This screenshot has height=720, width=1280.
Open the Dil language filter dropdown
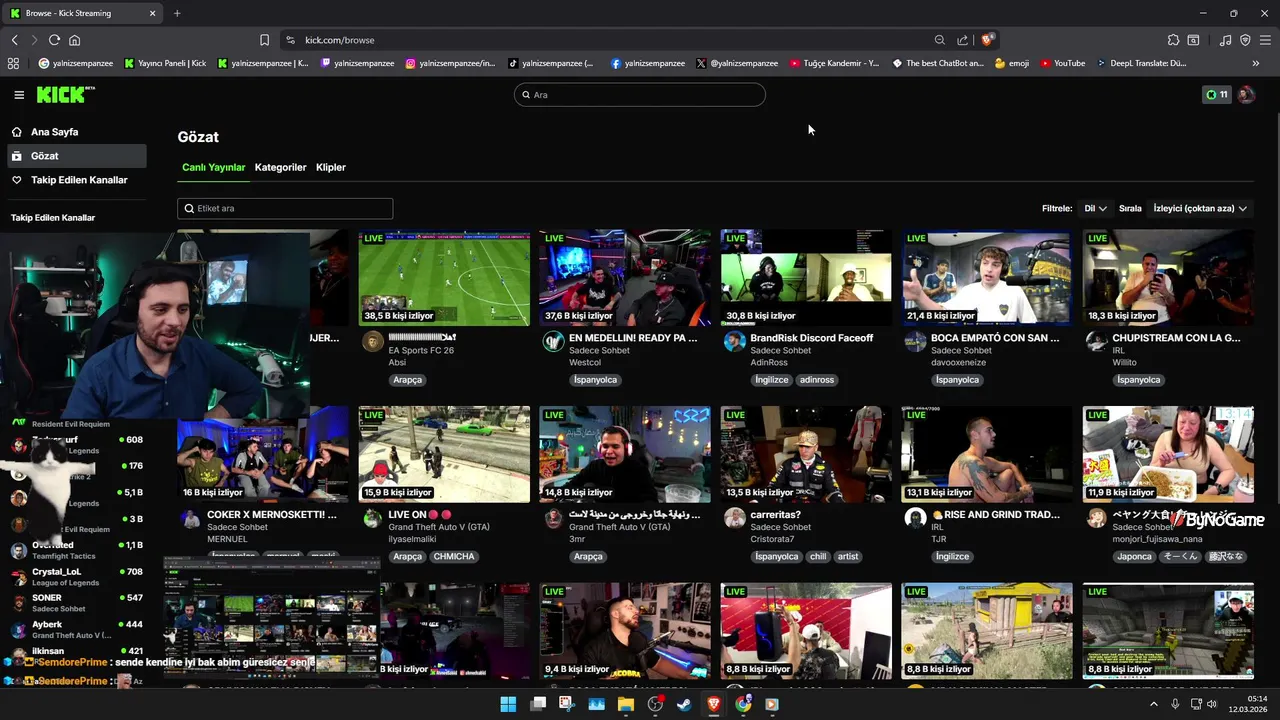[x=1095, y=208]
